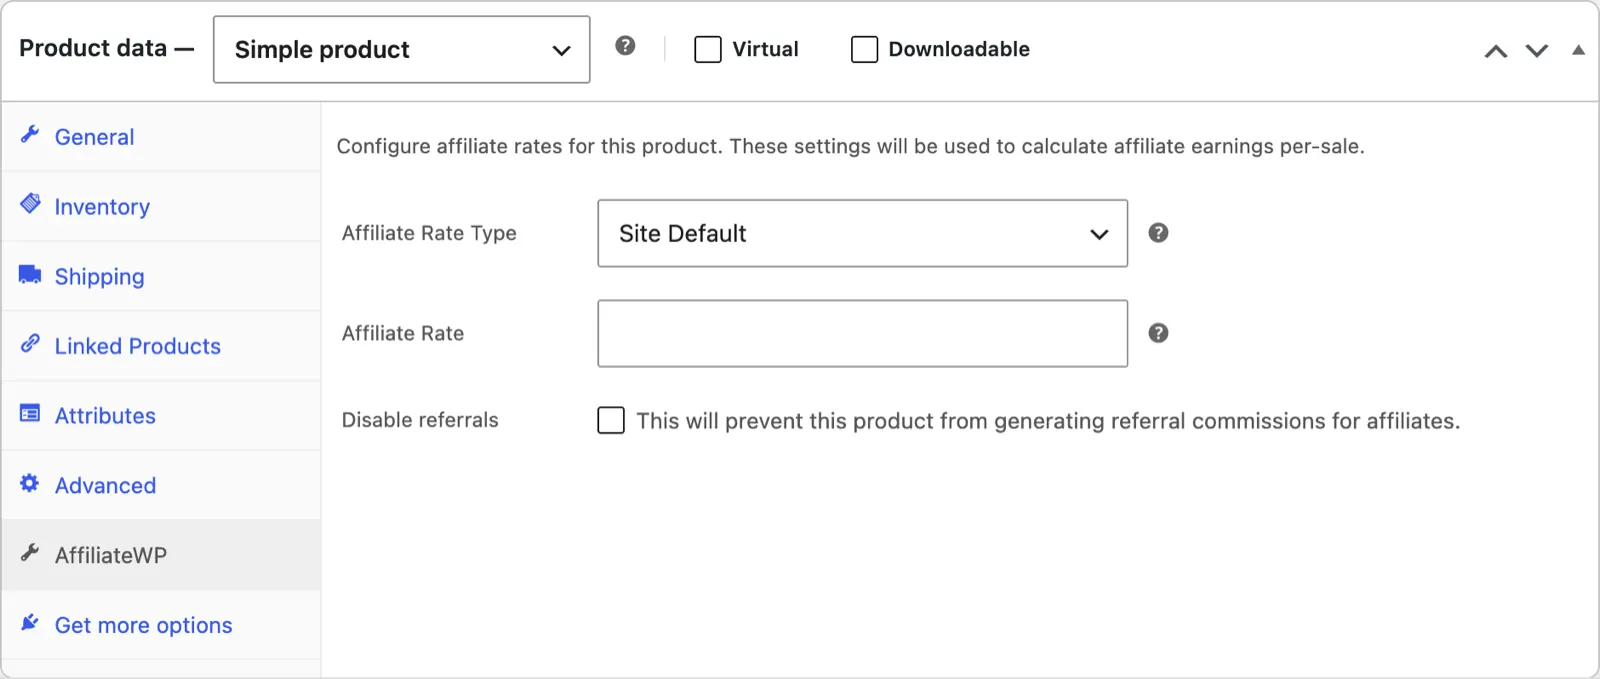Click help icon beside Affiliate Rate Type

click(x=1158, y=233)
